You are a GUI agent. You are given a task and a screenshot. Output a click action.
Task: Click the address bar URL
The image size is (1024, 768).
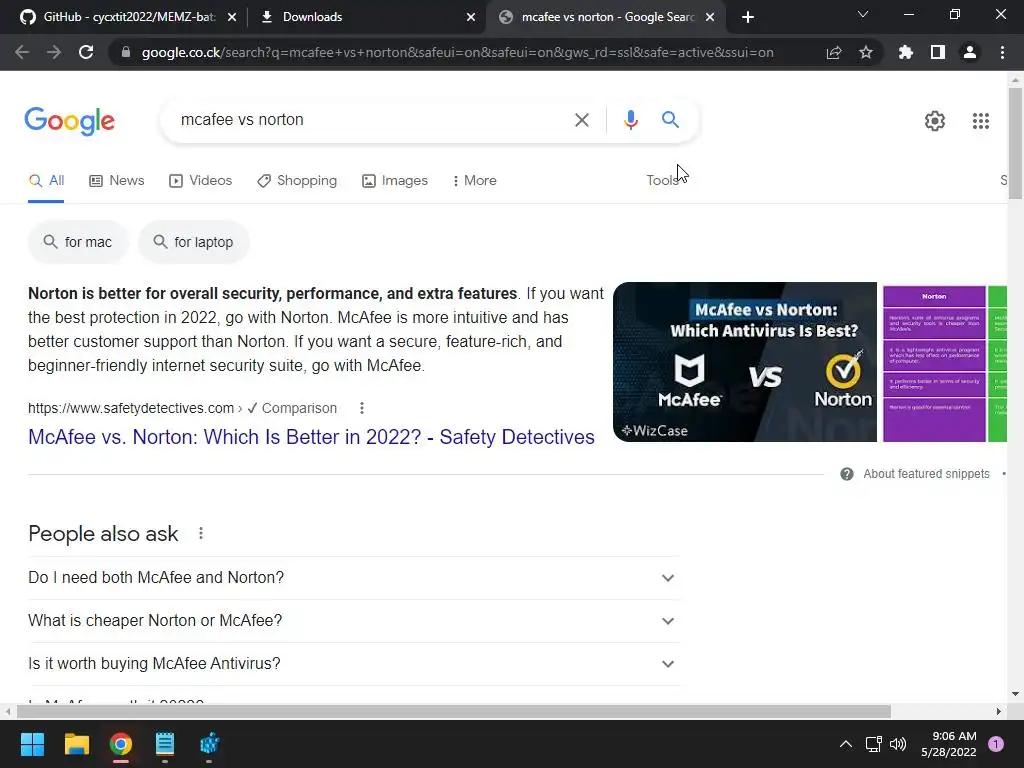[x=457, y=52]
